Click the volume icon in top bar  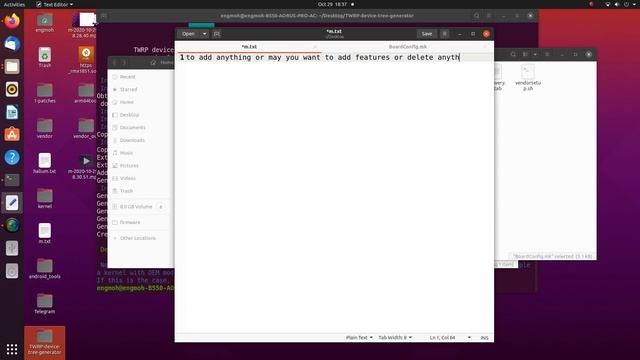click(616, 4)
